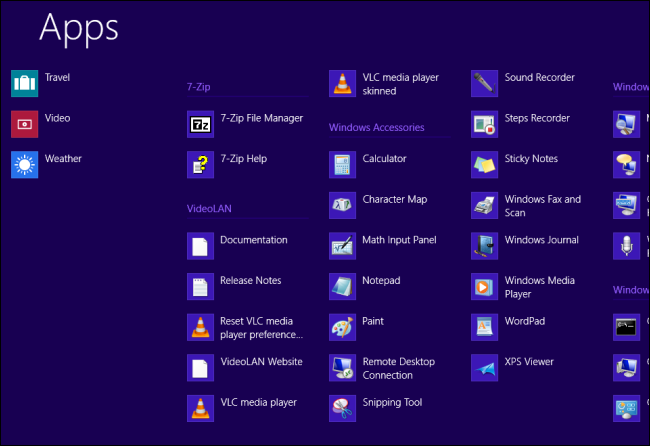Image resolution: width=650 pixels, height=446 pixels.
Task: Launch Windows Media Player icon
Action: 485,286
